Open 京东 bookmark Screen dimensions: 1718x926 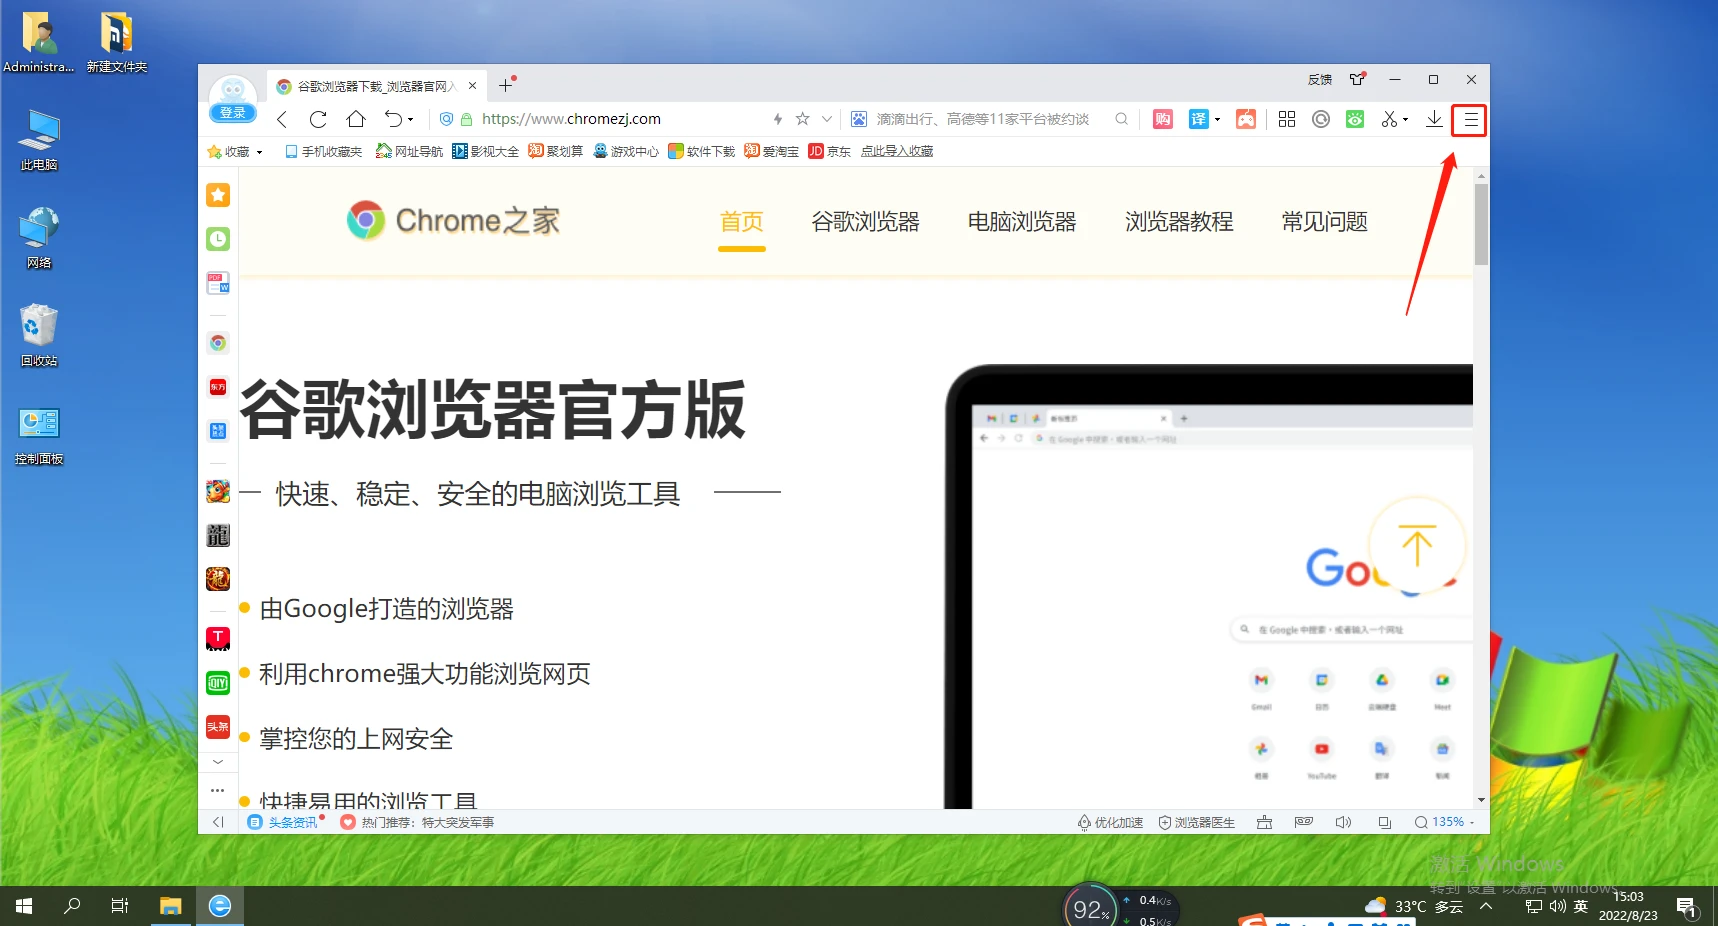(829, 152)
